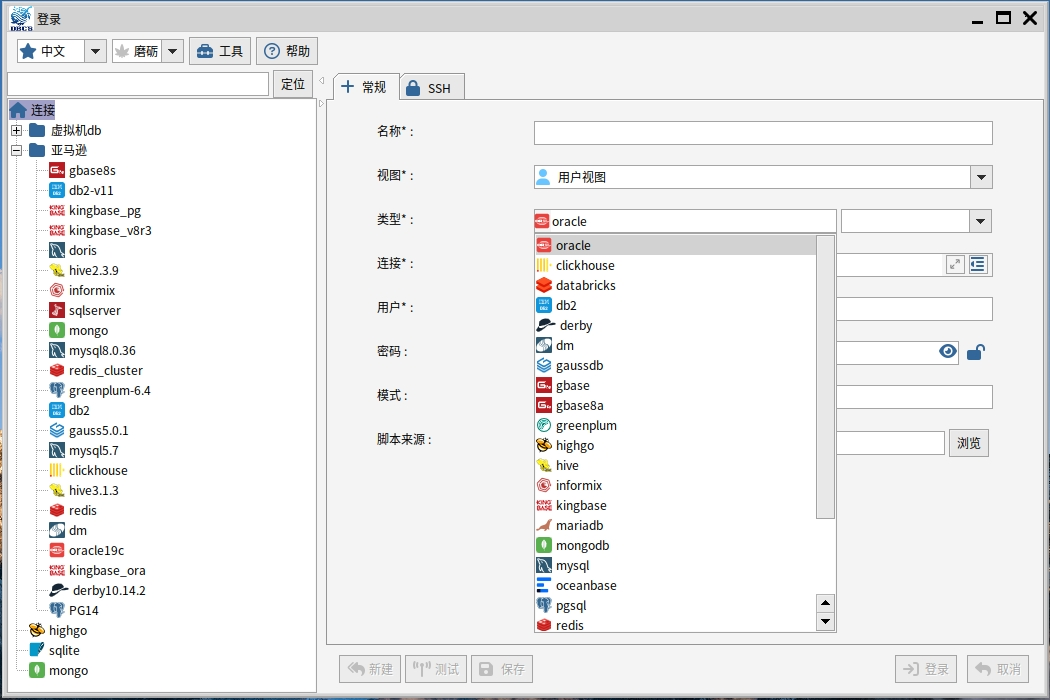Select greenplum-6.4 connection
Image resolution: width=1050 pixels, height=700 pixels.
click(x=100, y=391)
